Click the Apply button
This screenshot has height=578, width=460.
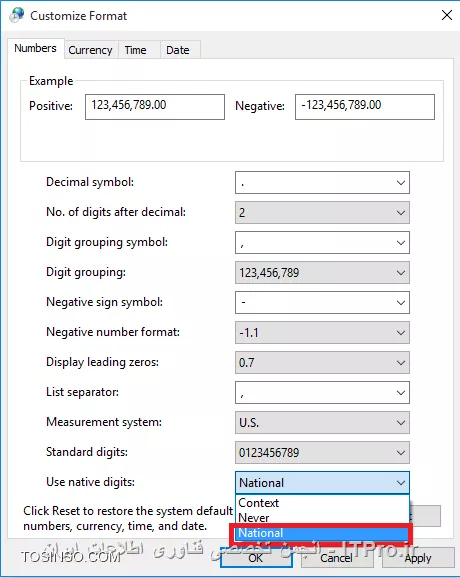(418, 558)
